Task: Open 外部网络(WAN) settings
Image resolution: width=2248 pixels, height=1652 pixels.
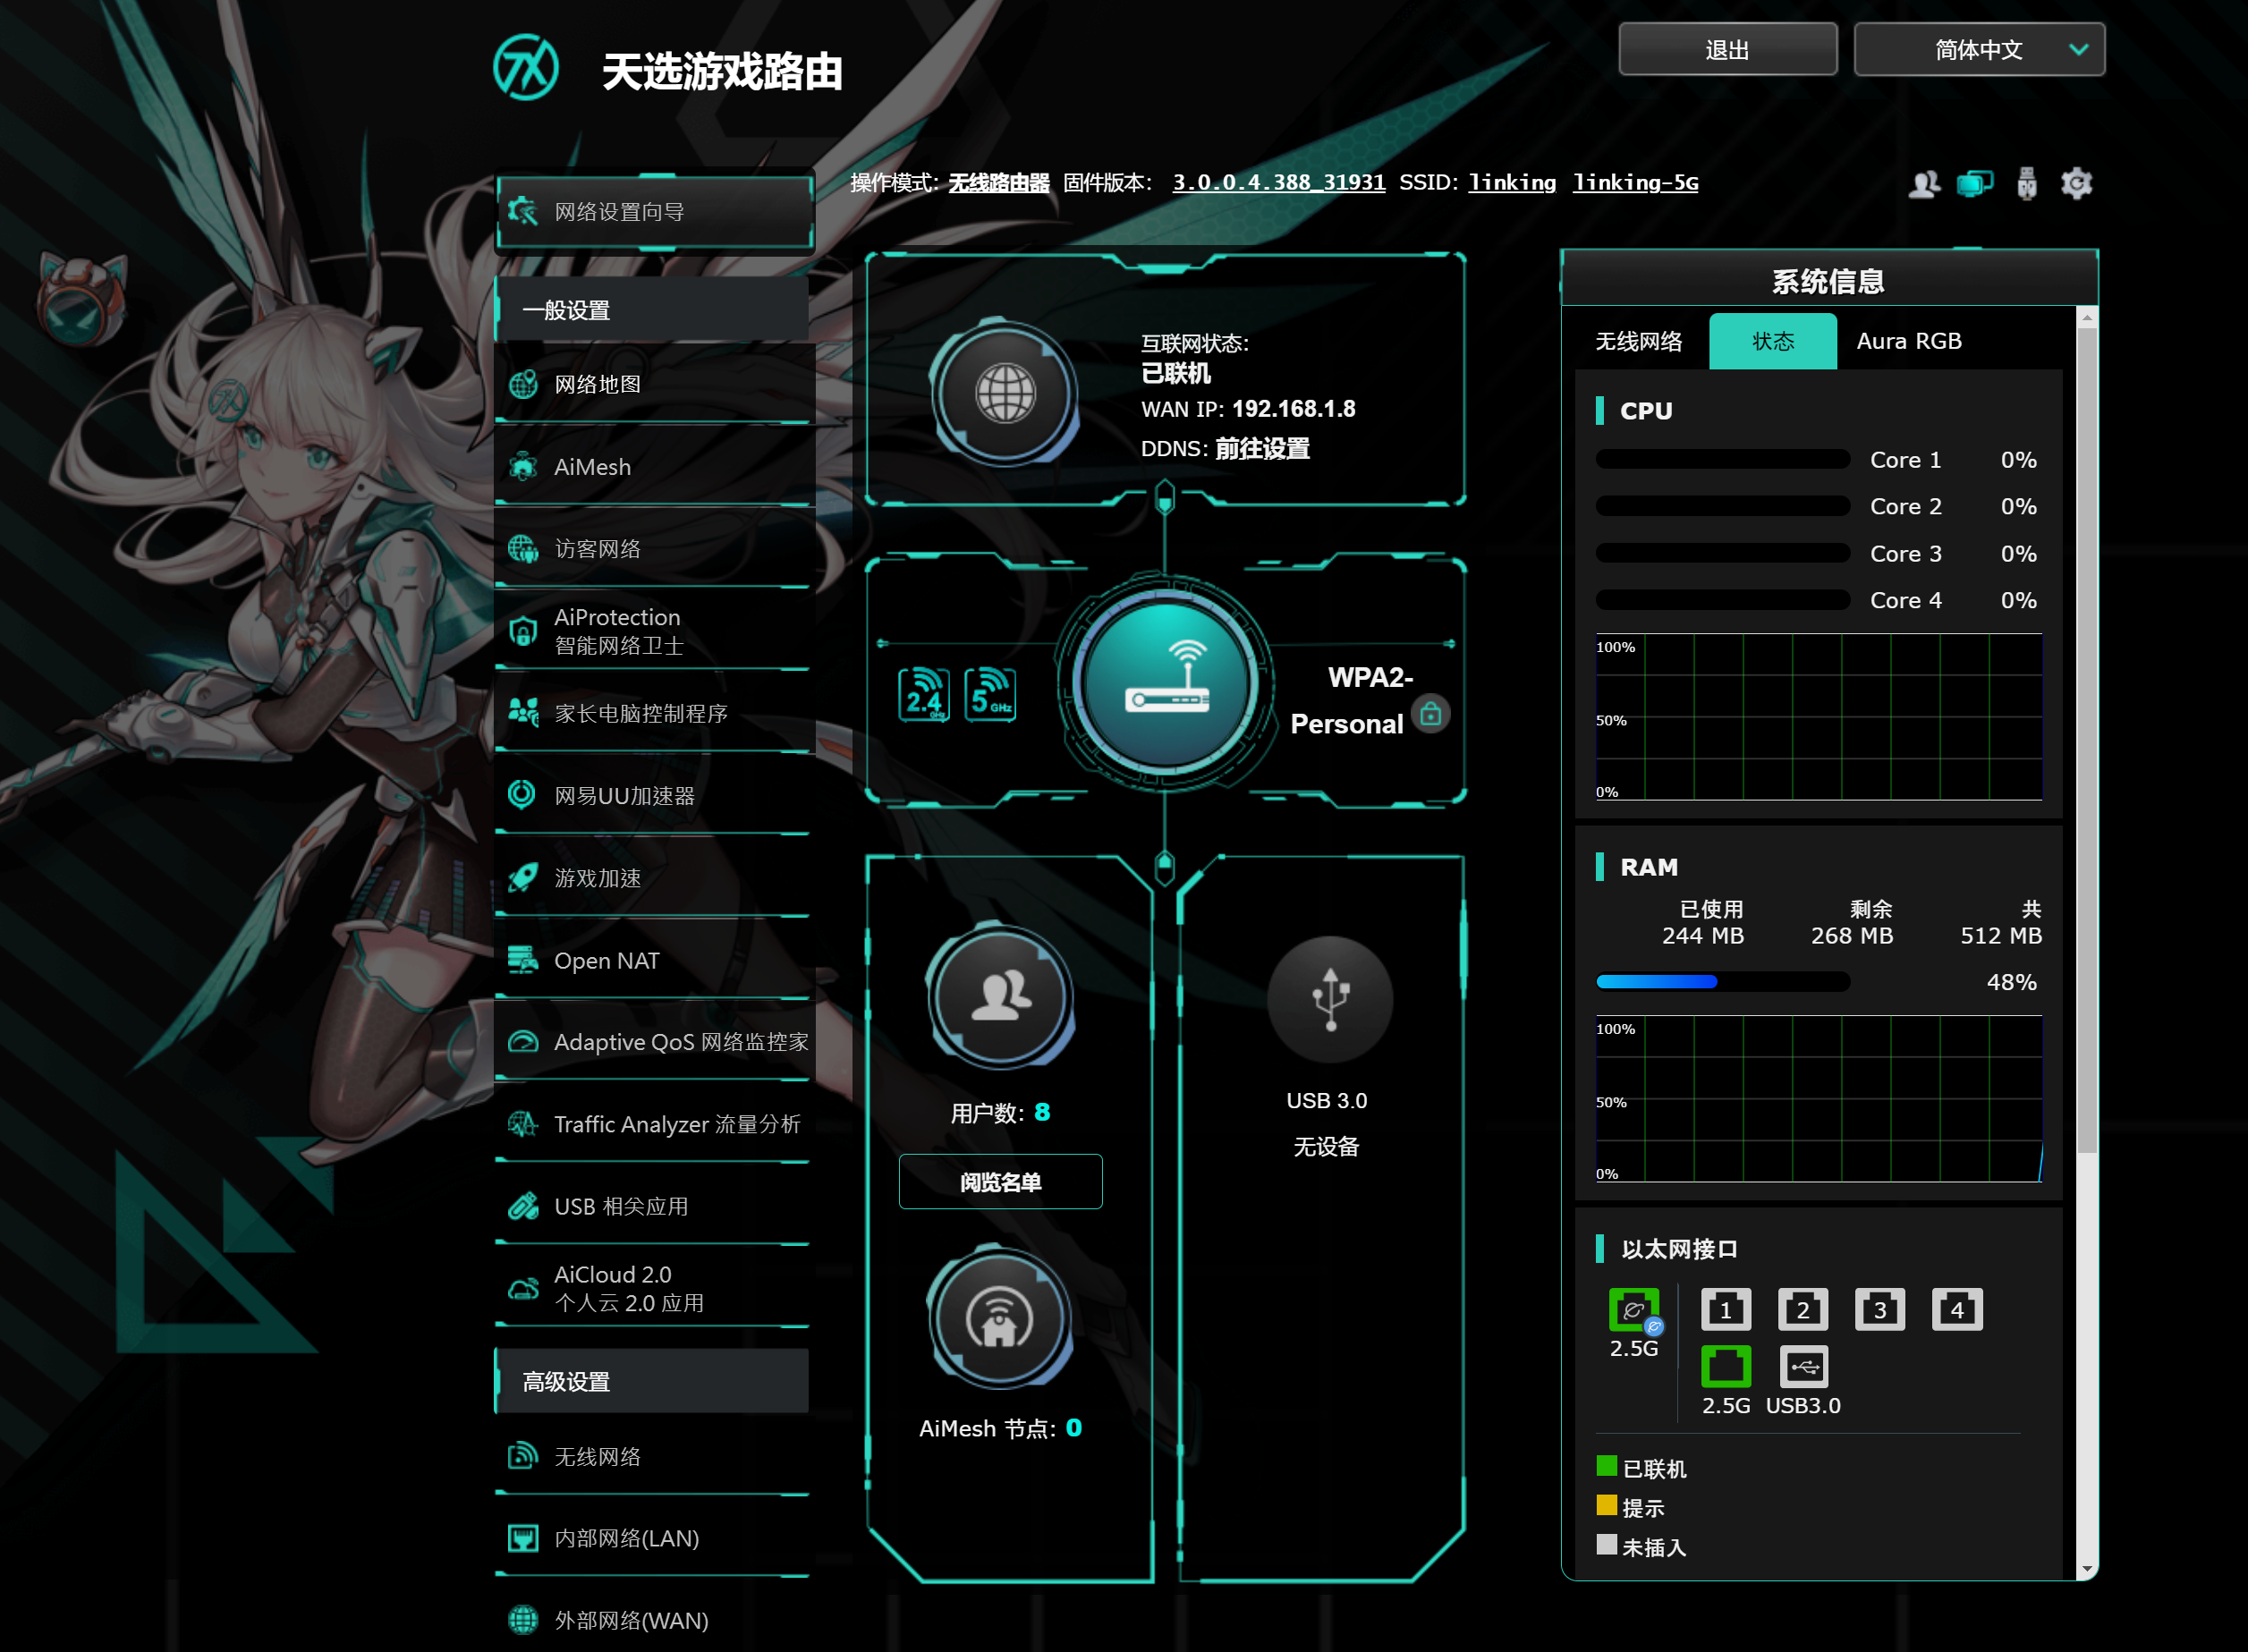Action: pyautogui.click(x=655, y=1620)
